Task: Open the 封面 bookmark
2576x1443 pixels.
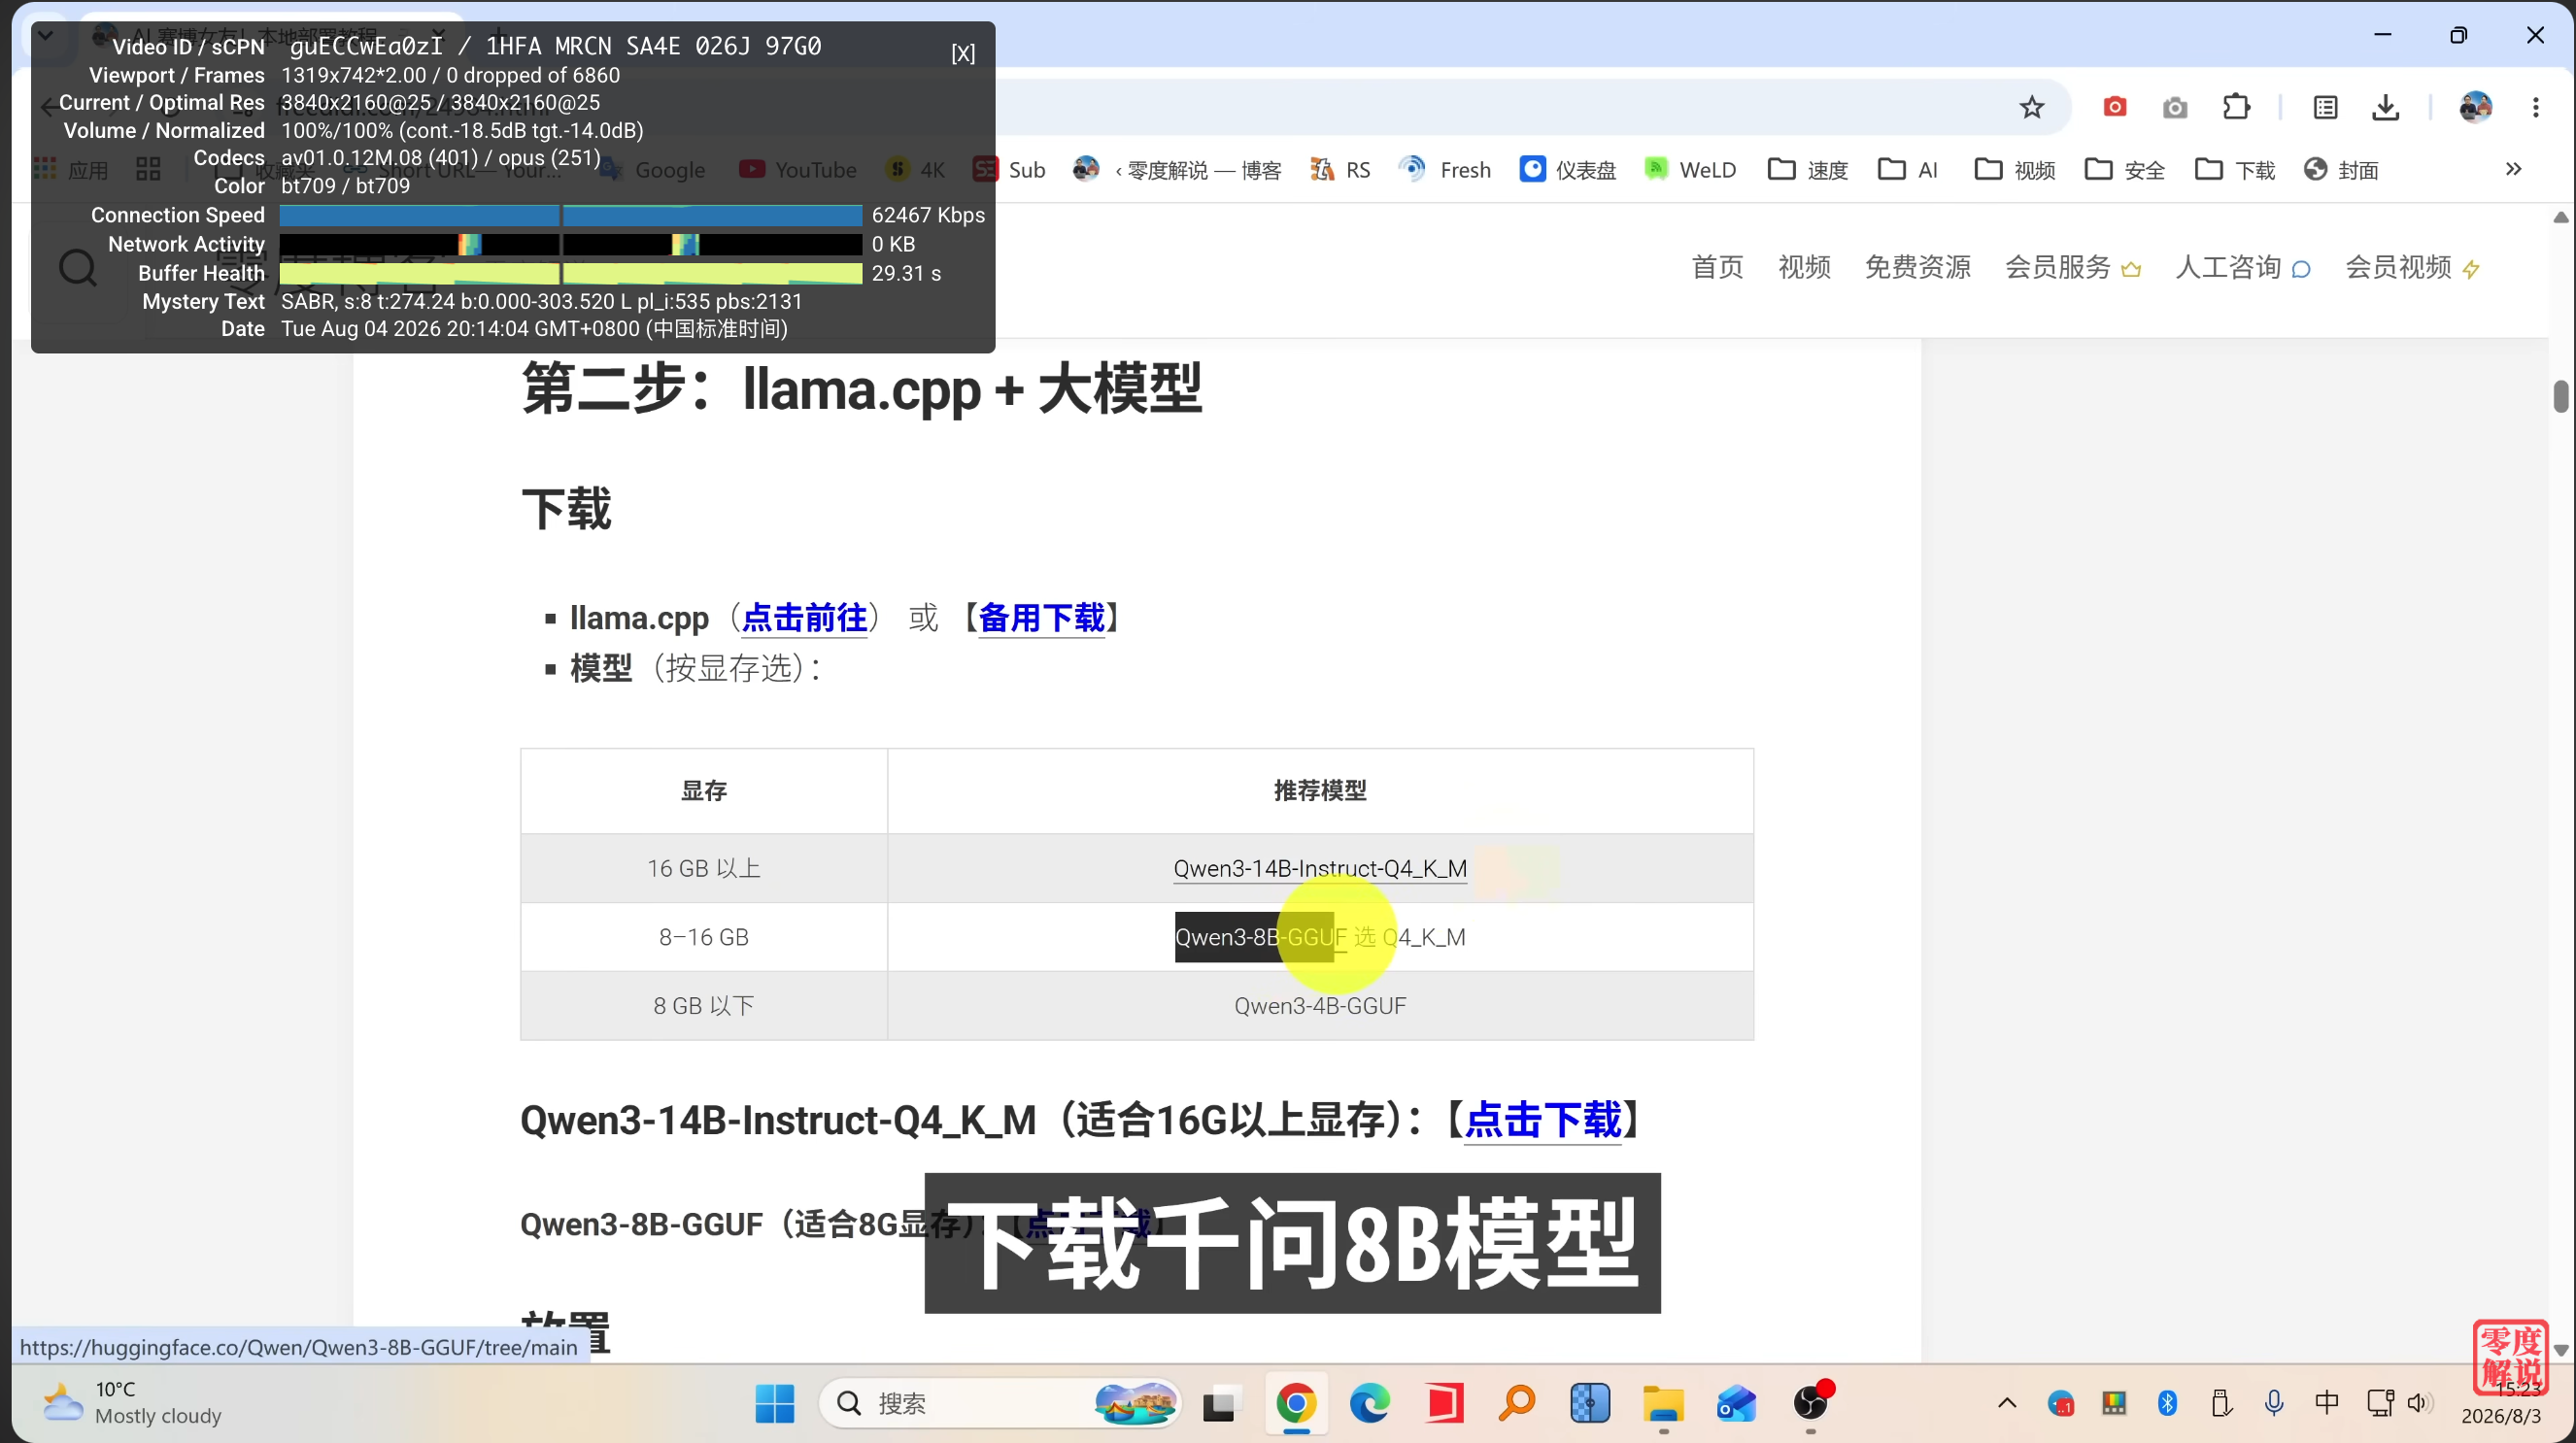Action: [x=2340, y=170]
